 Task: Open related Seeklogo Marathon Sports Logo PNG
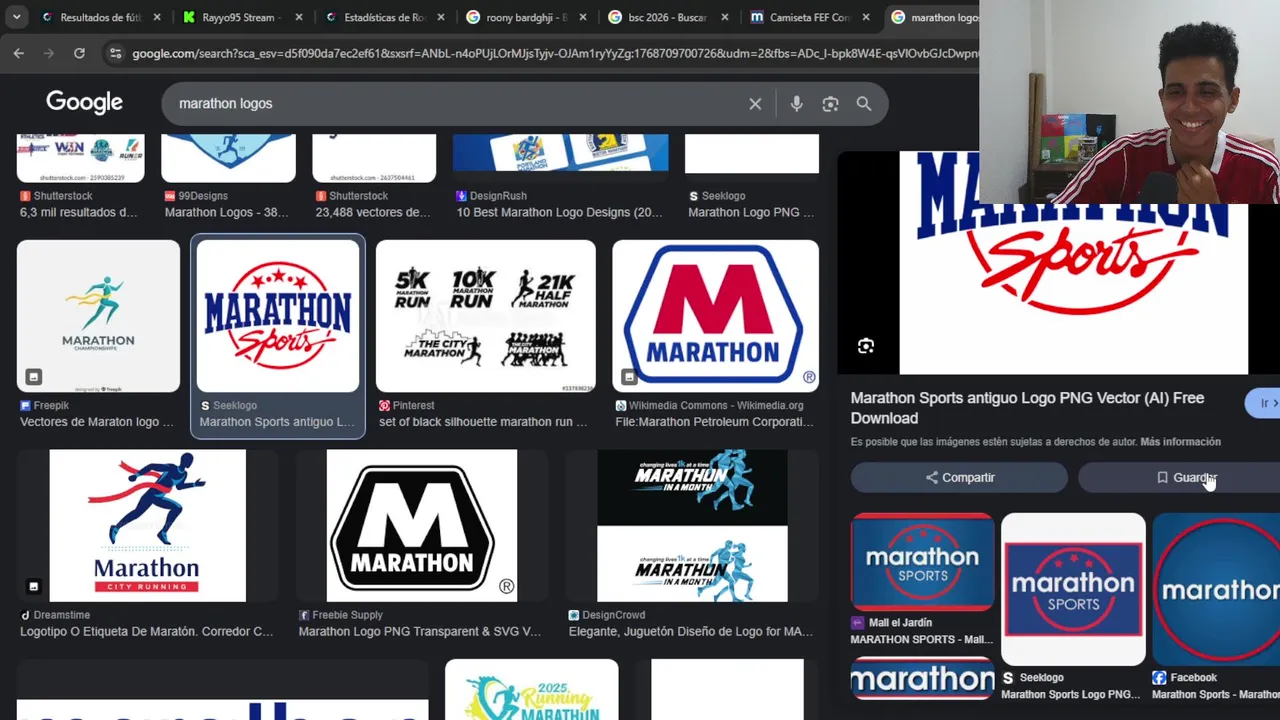(x=1073, y=589)
